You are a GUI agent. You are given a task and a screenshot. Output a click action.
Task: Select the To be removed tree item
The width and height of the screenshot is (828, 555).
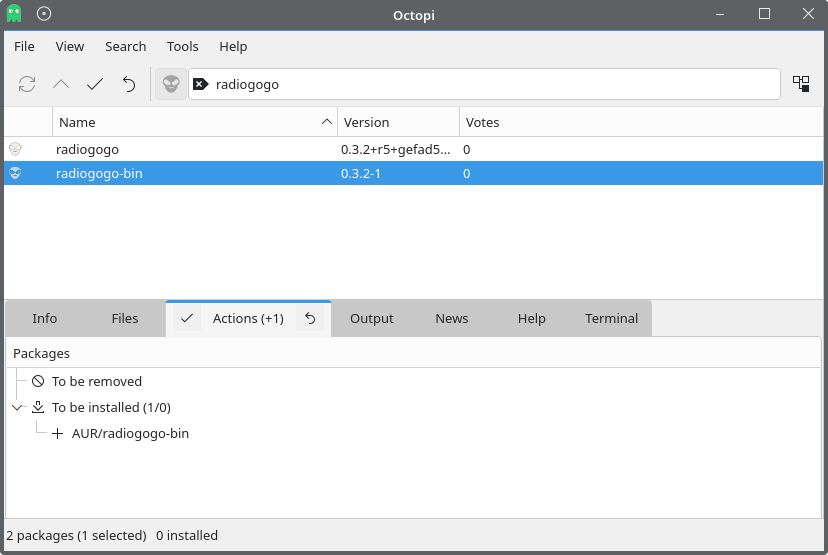click(97, 381)
